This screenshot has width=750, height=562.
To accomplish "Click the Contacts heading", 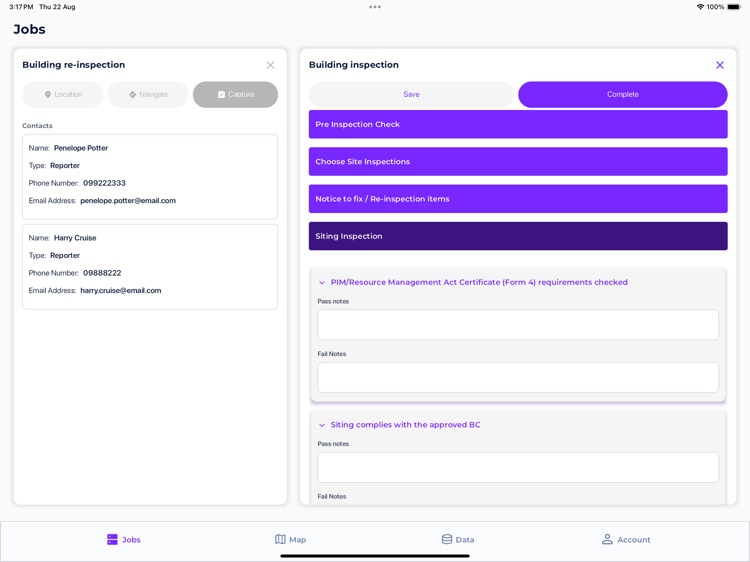I will pyautogui.click(x=37, y=126).
